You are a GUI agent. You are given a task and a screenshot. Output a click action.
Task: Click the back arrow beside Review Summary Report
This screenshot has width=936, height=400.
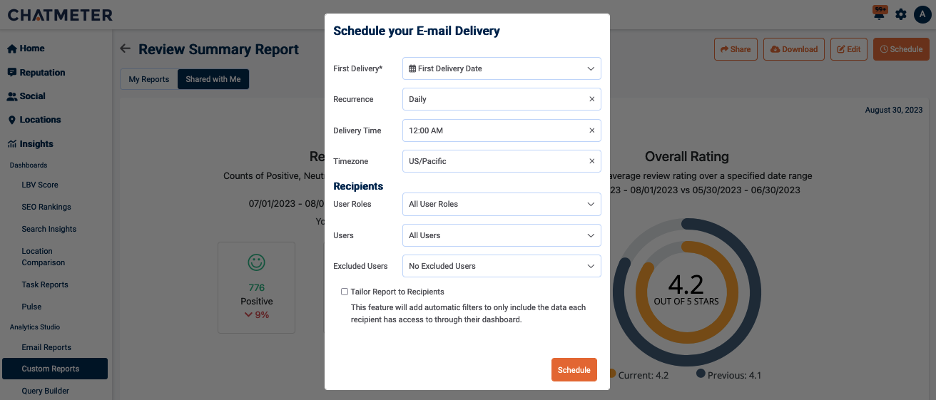click(125, 48)
